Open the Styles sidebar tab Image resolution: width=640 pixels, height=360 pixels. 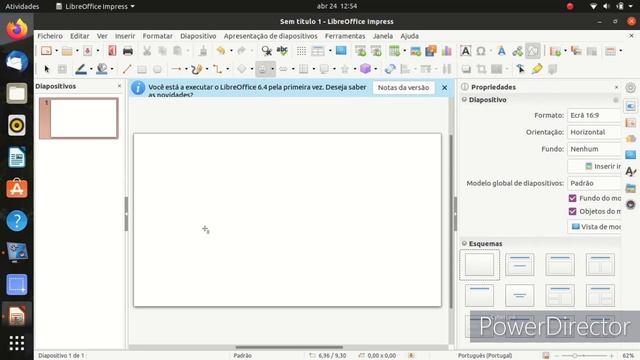point(631,171)
